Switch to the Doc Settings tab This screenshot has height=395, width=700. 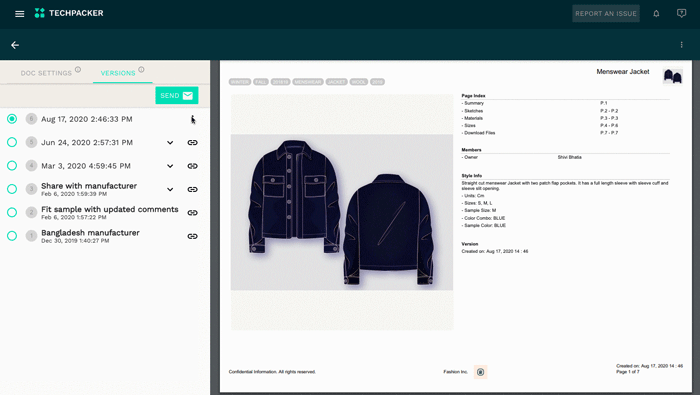pyautogui.click(x=46, y=73)
